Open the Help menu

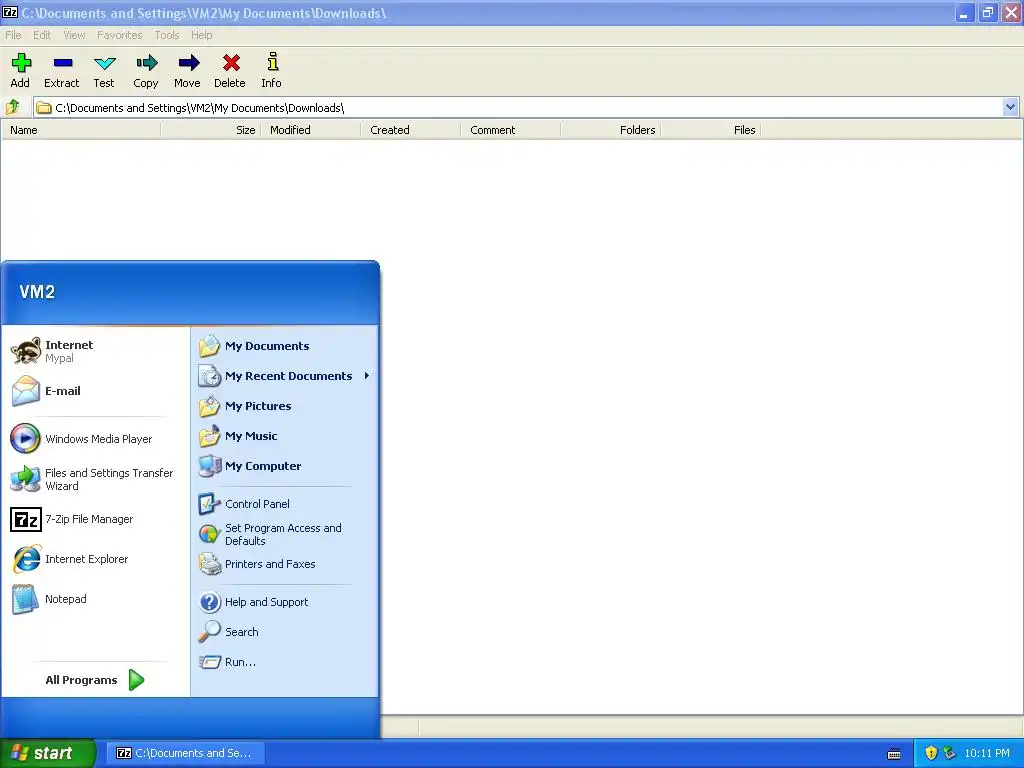pos(201,35)
